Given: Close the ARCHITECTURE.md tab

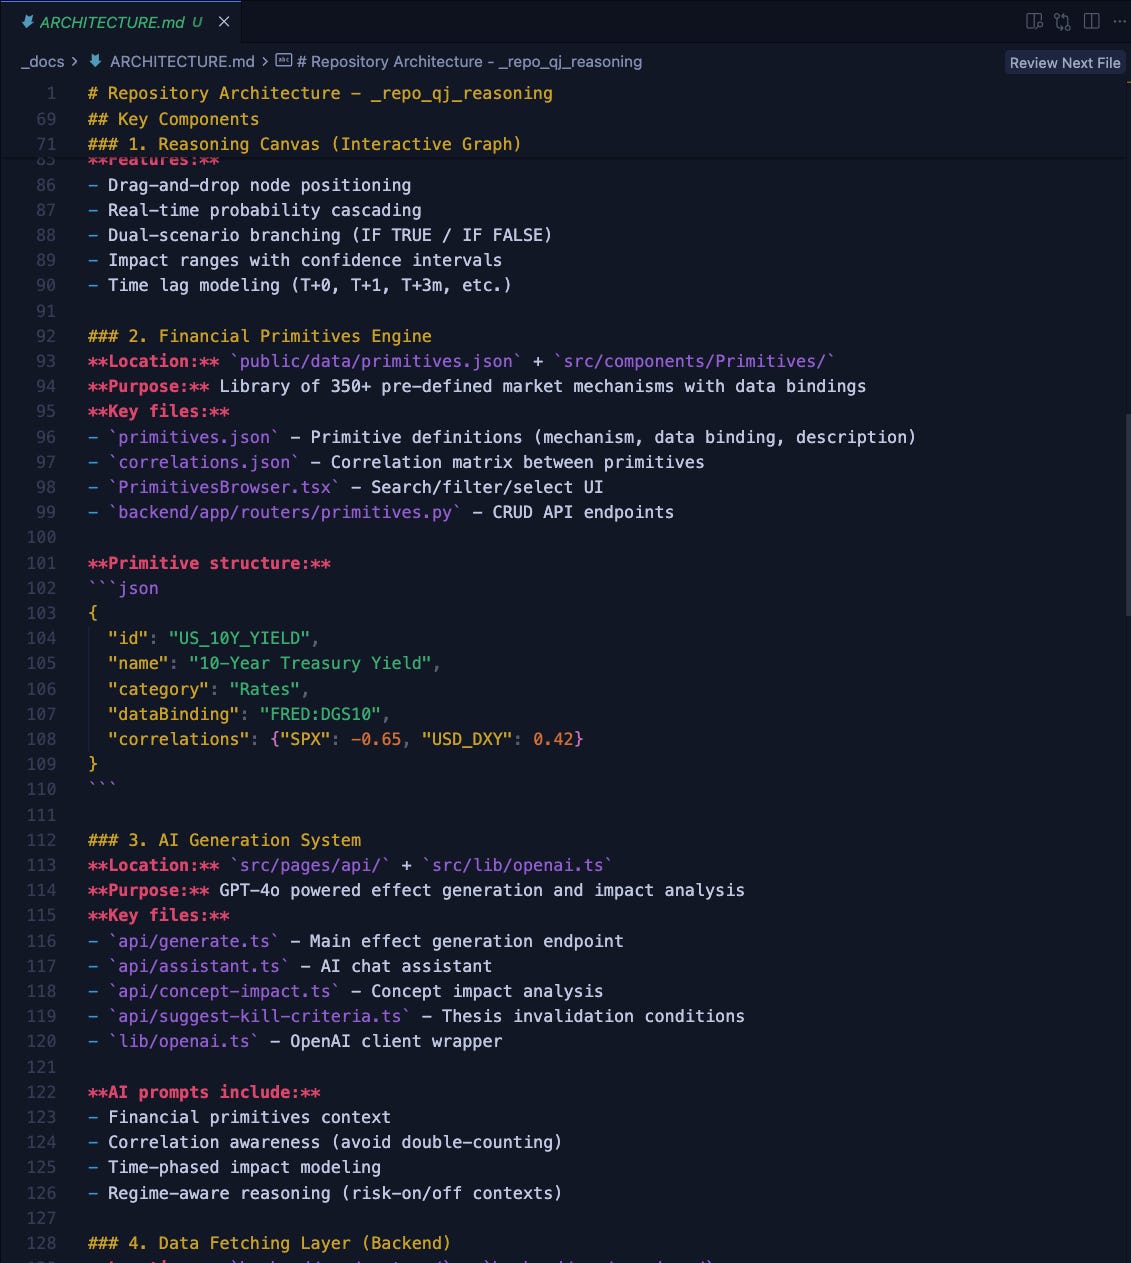Looking at the screenshot, I should (224, 22).
